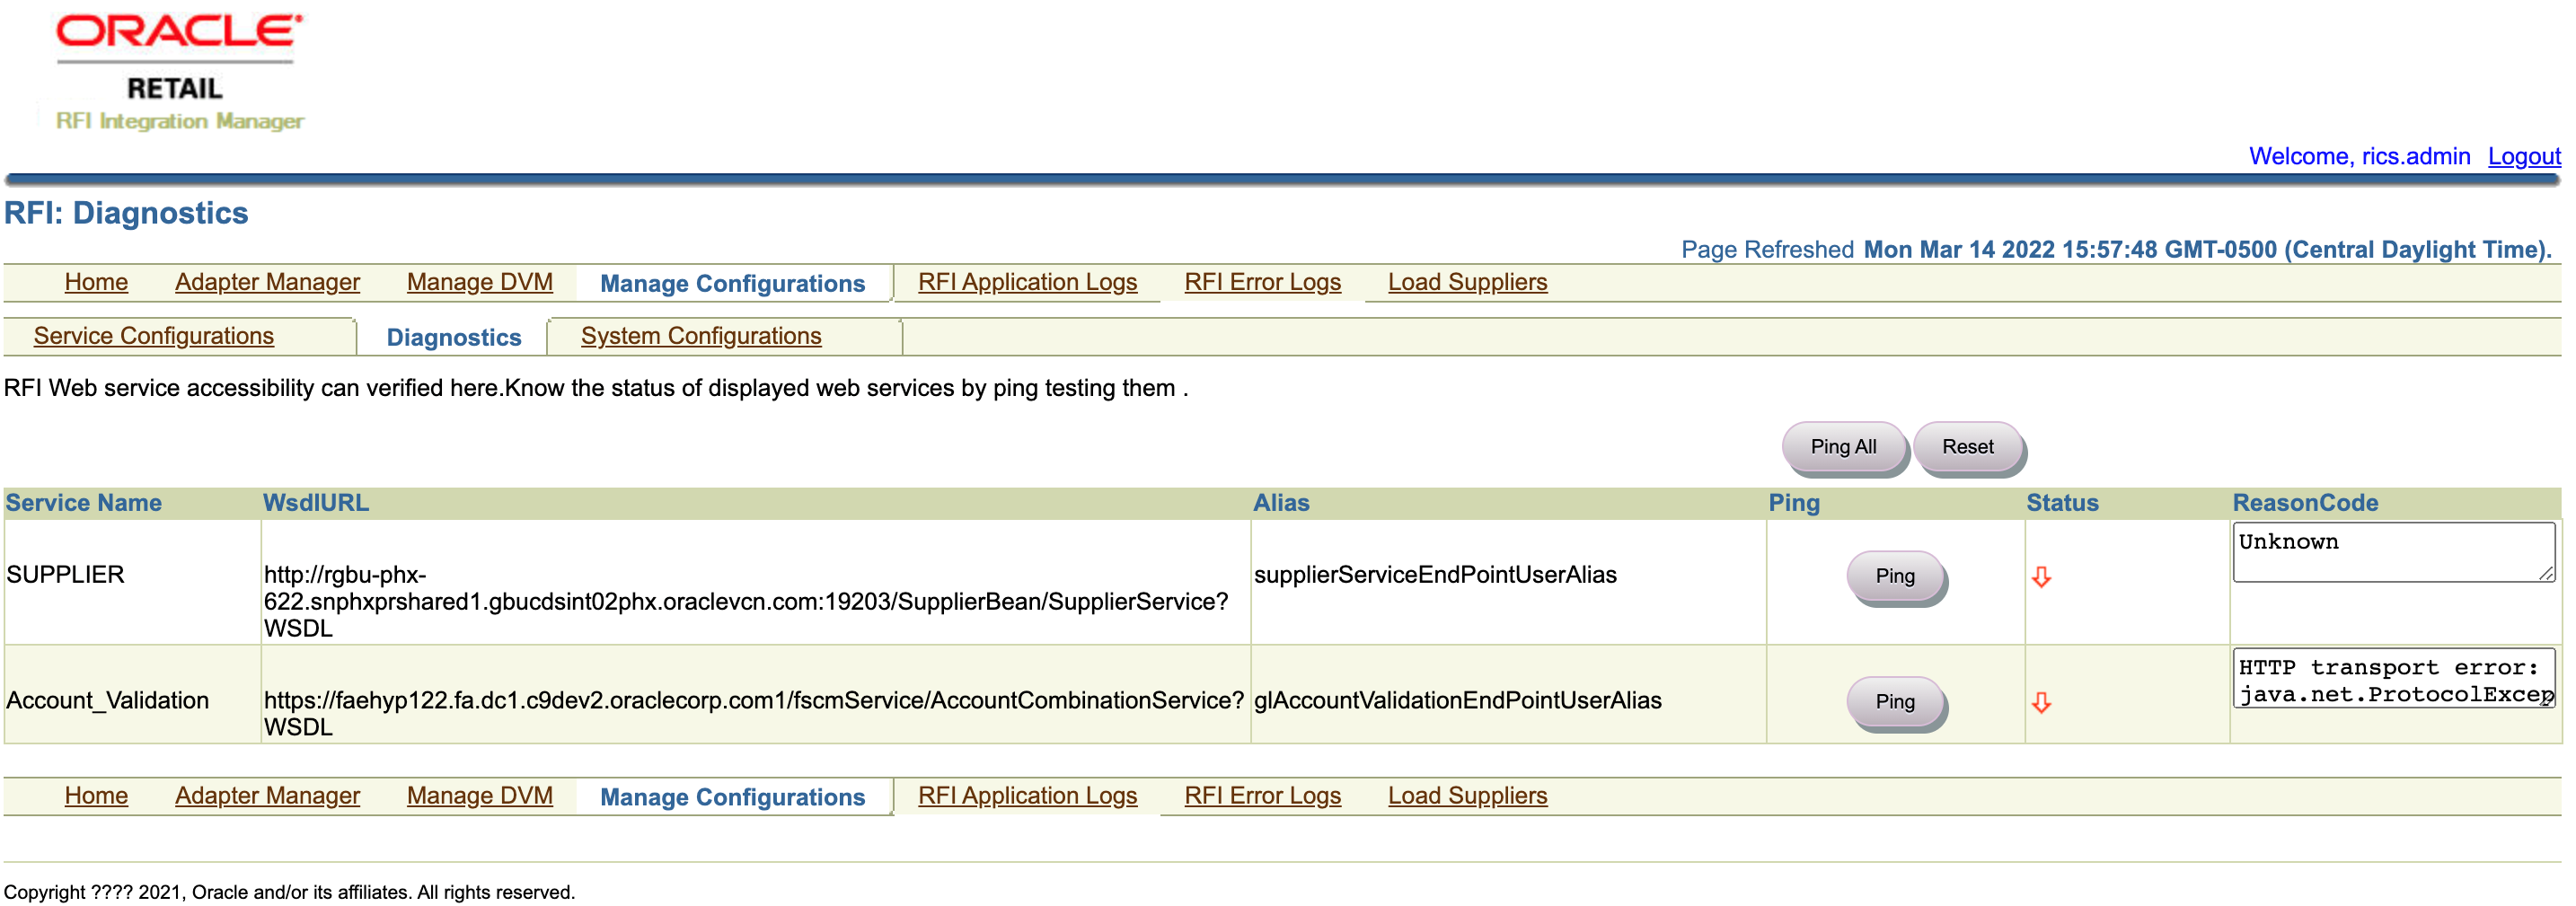Open the Adapter Manager page
Screen dimensions: 2576x906
266,282
